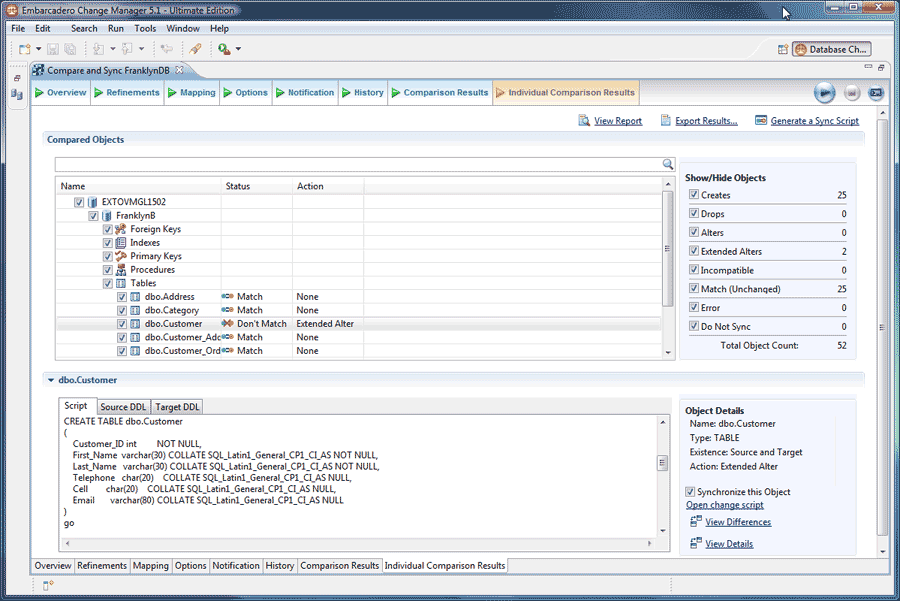Image resolution: width=900 pixels, height=601 pixels.
Task: Click the Import toolbar icon
Action: pyautogui.click(x=98, y=49)
